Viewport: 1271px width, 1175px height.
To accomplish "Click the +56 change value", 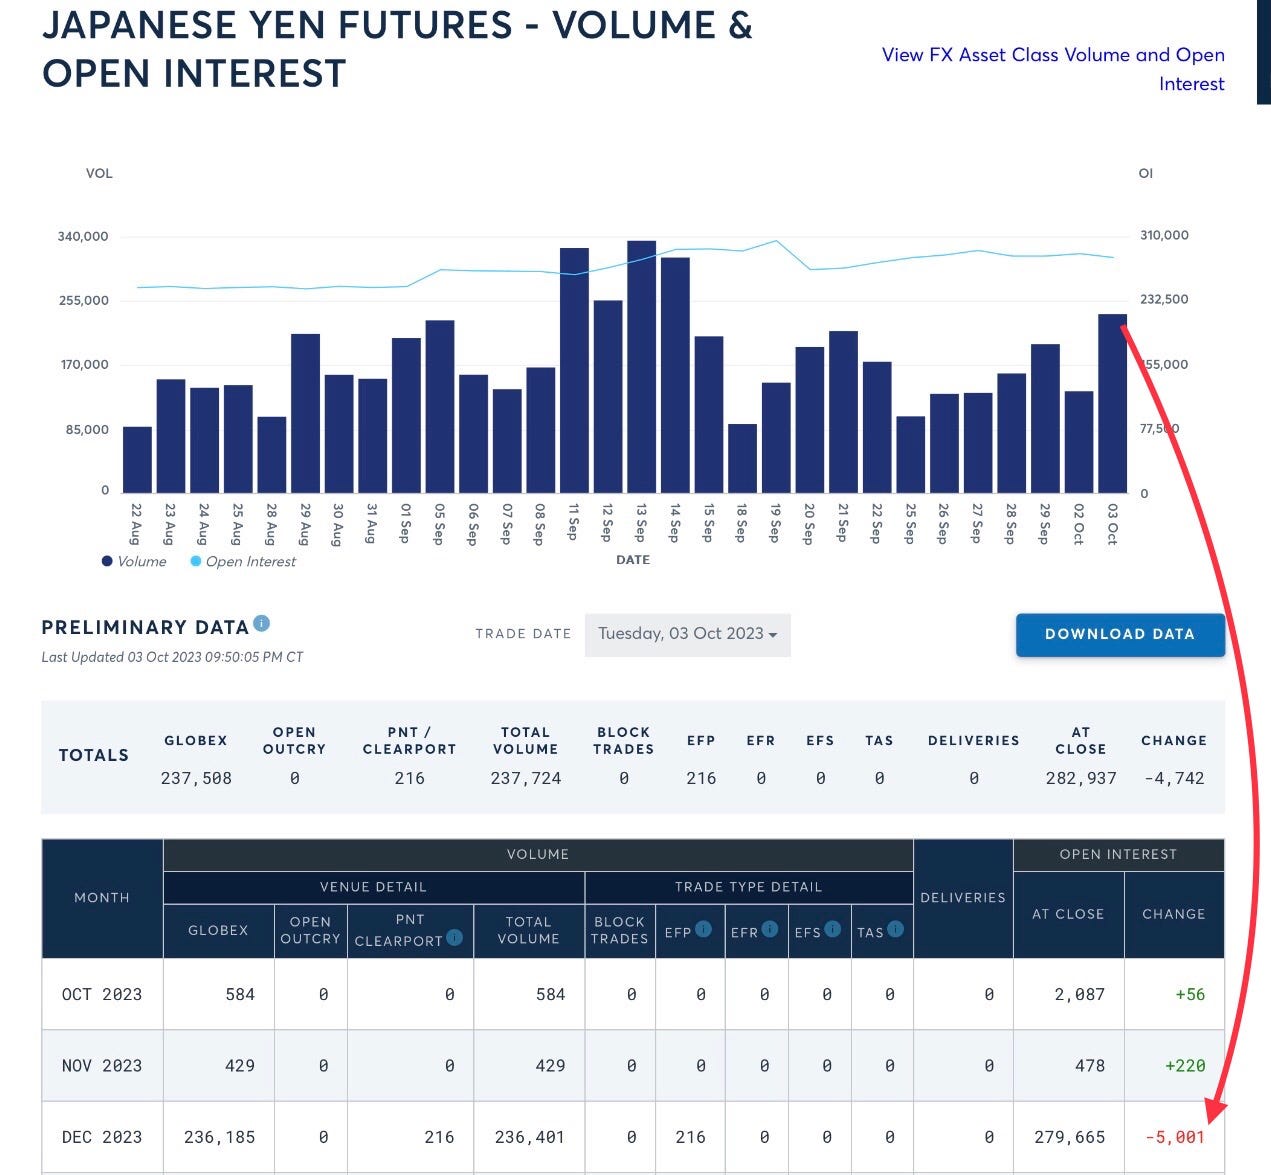I will tap(1190, 994).
